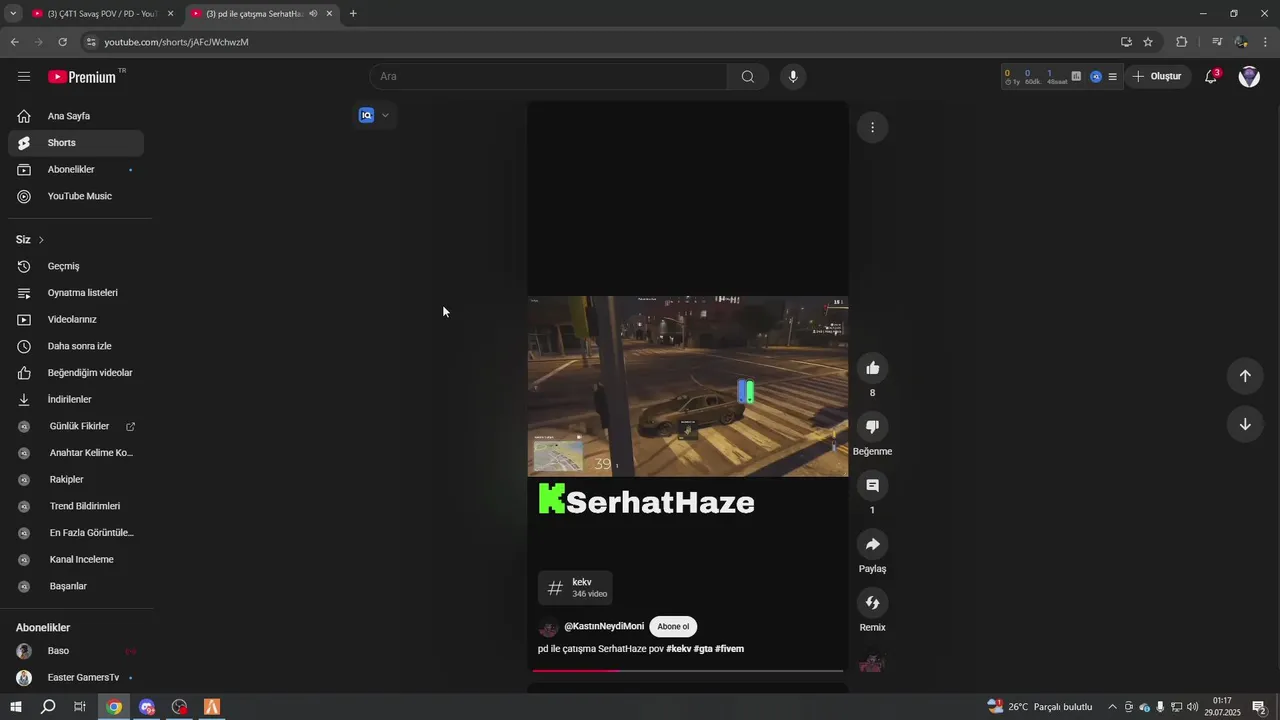The height and width of the screenshot is (720, 1280).
Task: Open Anahtar Kelime sidebar item
Action: [x=76, y=453]
